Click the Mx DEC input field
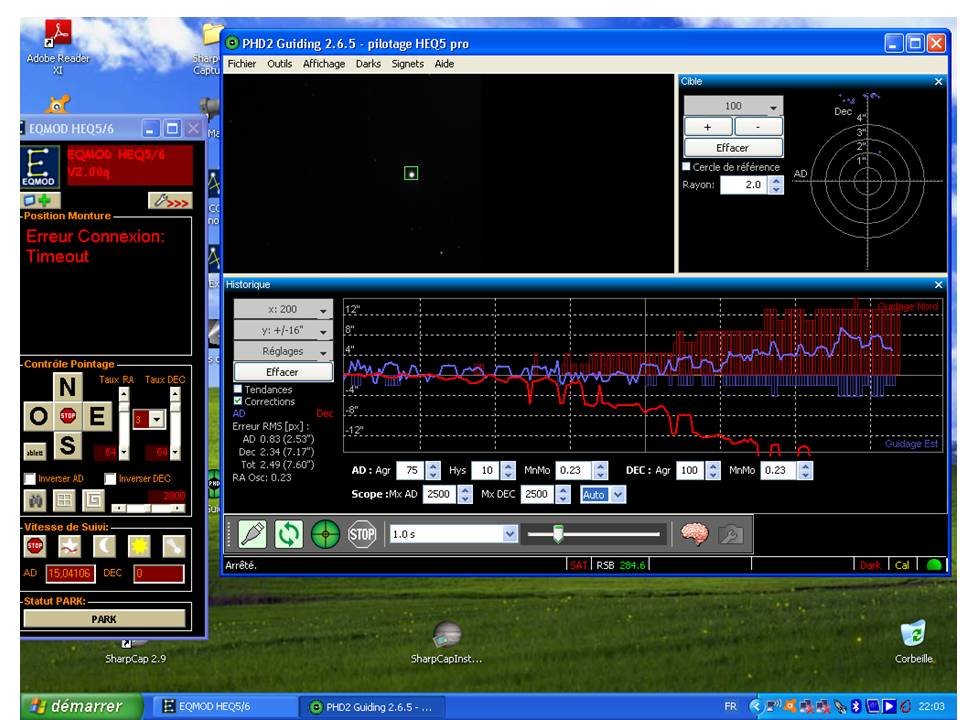This screenshot has width=960, height=720. coord(538,494)
